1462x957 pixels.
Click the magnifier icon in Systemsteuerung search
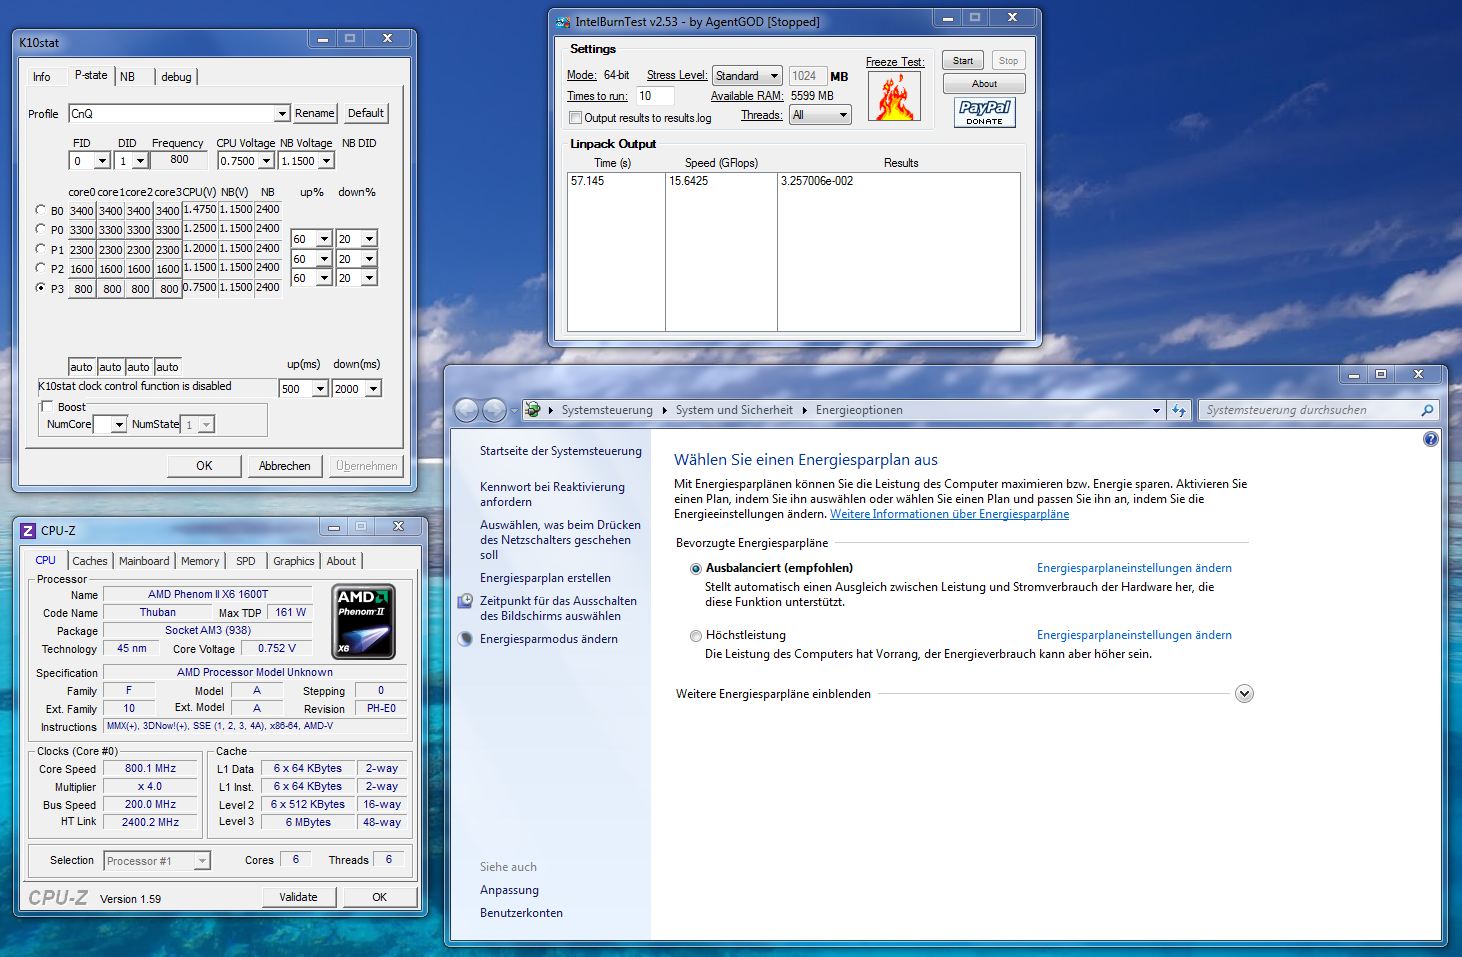(1427, 410)
